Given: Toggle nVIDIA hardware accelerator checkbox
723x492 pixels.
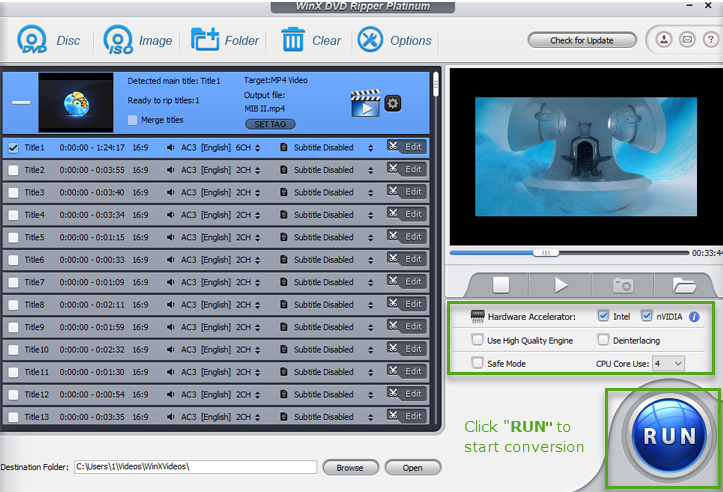Looking at the screenshot, I should pyautogui.click(x=646, y=316).
